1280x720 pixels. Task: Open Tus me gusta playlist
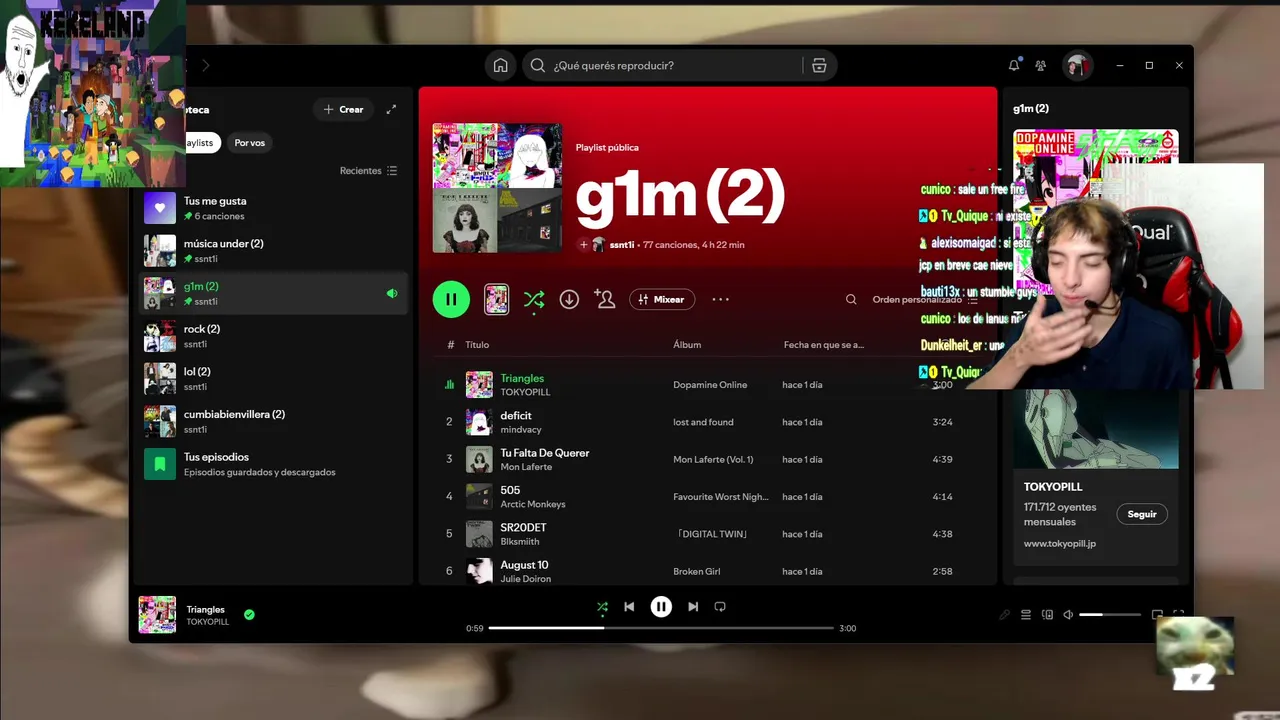pyautogui.click(x=273, y=208)
